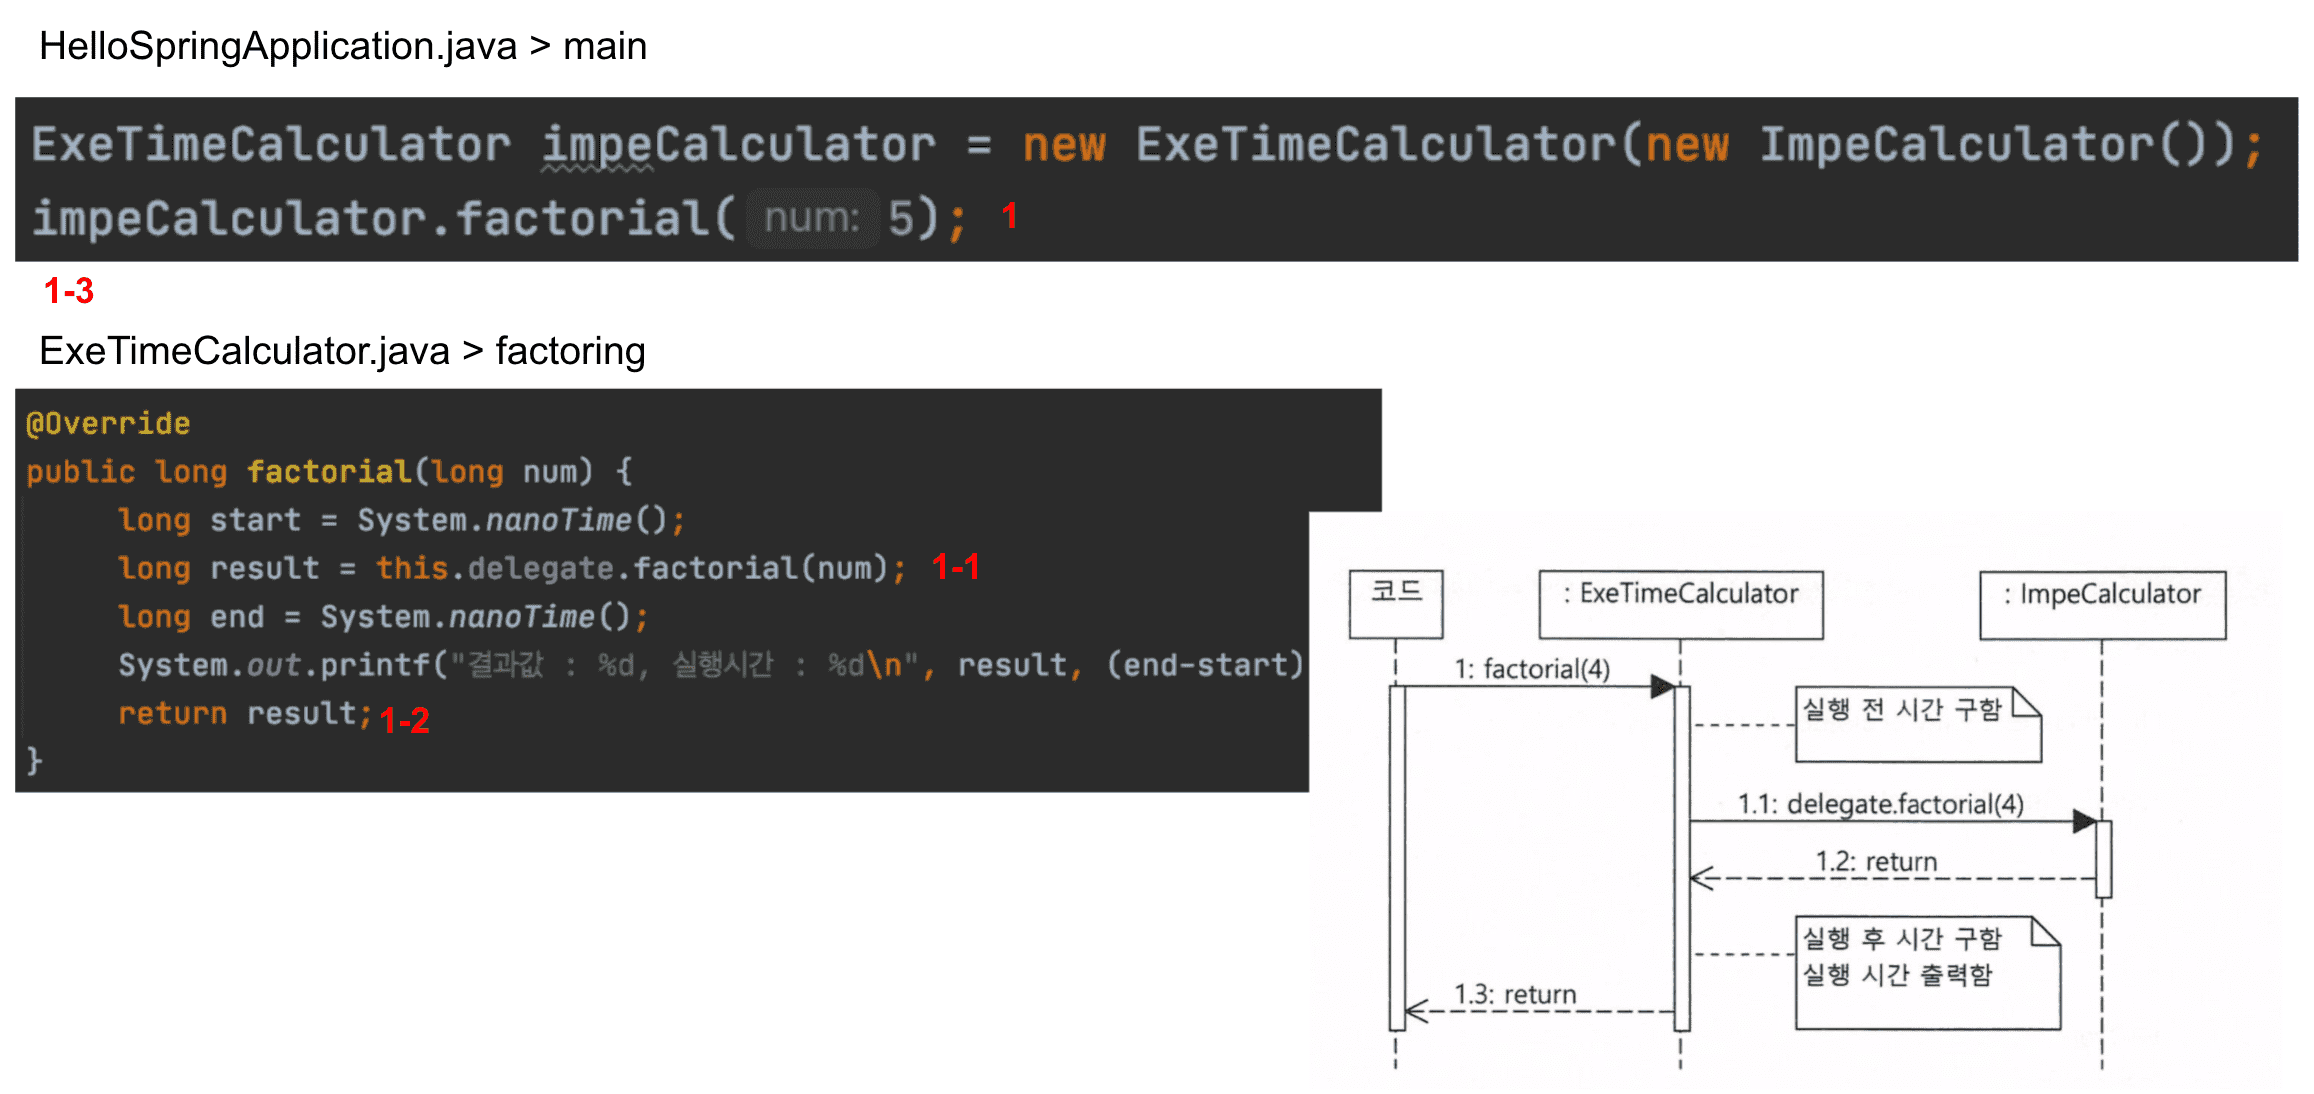Screen dimensions: 2314x1094
Task: Click the '코드' box in sequence diagram
Action: (x=1395, y=603)
